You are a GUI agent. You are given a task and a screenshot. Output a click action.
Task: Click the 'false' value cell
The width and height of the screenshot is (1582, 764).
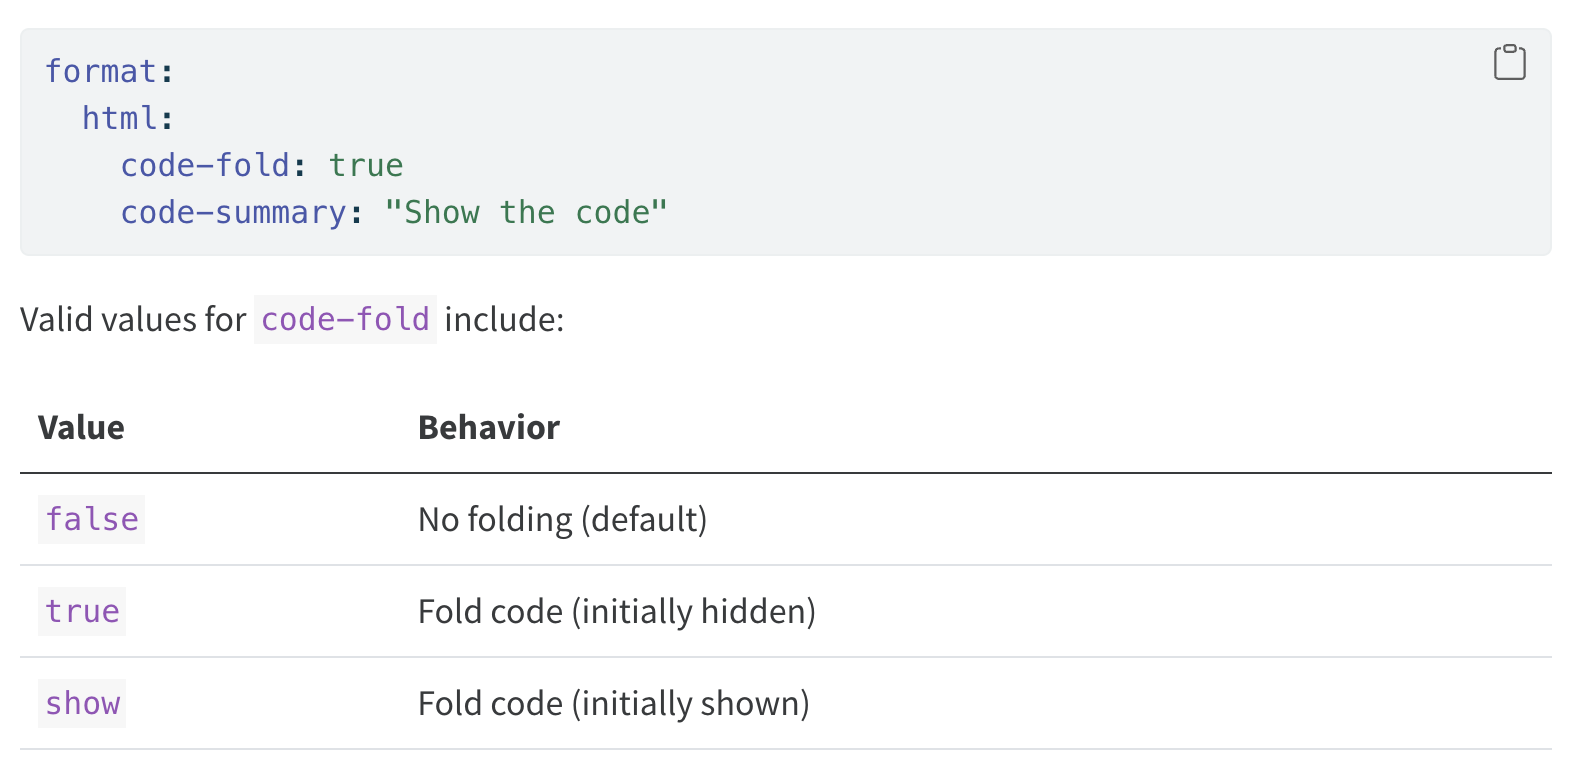pos(92,520)
